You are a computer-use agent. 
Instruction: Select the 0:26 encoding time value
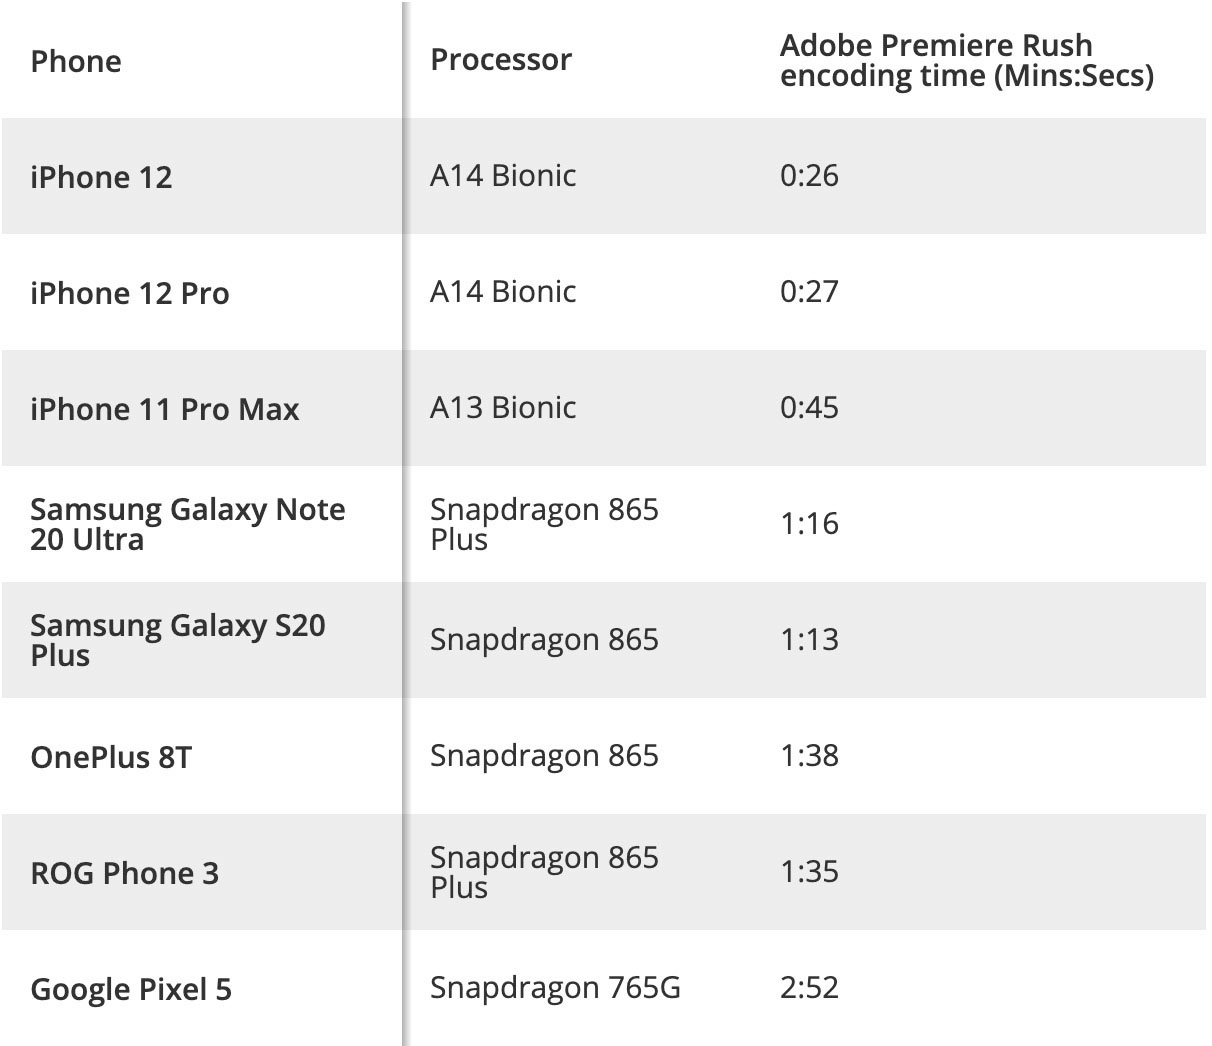coord(809,175)
